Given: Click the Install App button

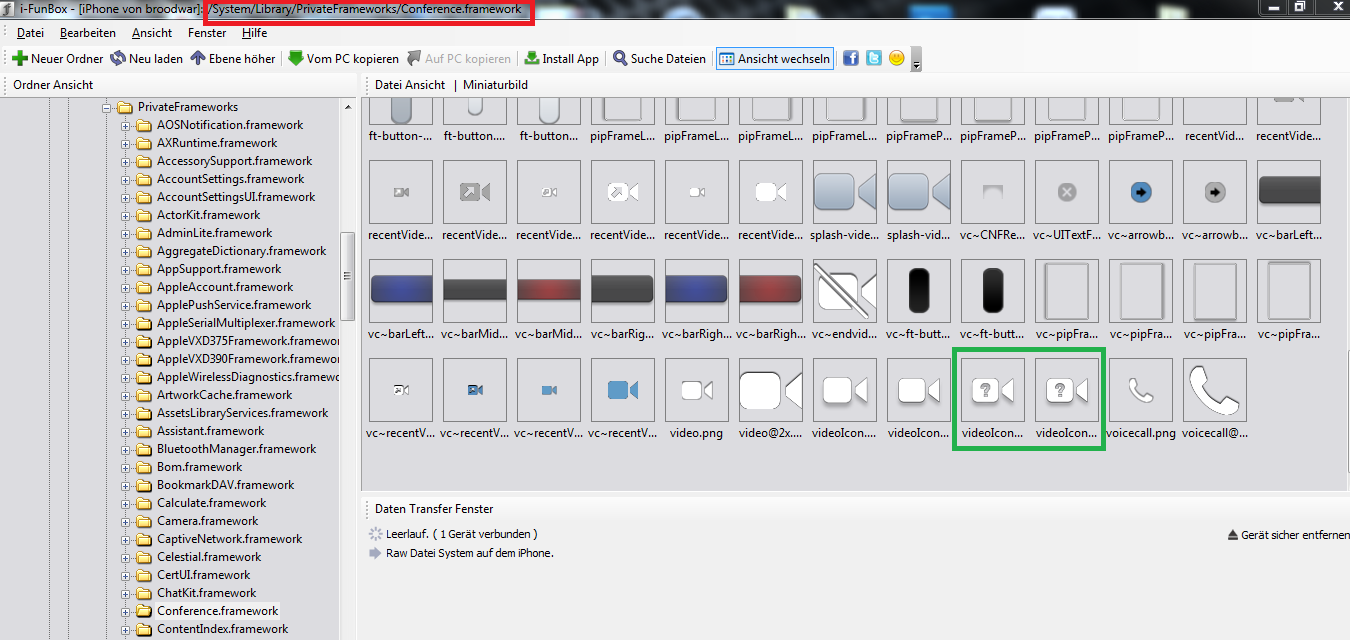Looking at the screenshot, I should (x=561, y=59).
